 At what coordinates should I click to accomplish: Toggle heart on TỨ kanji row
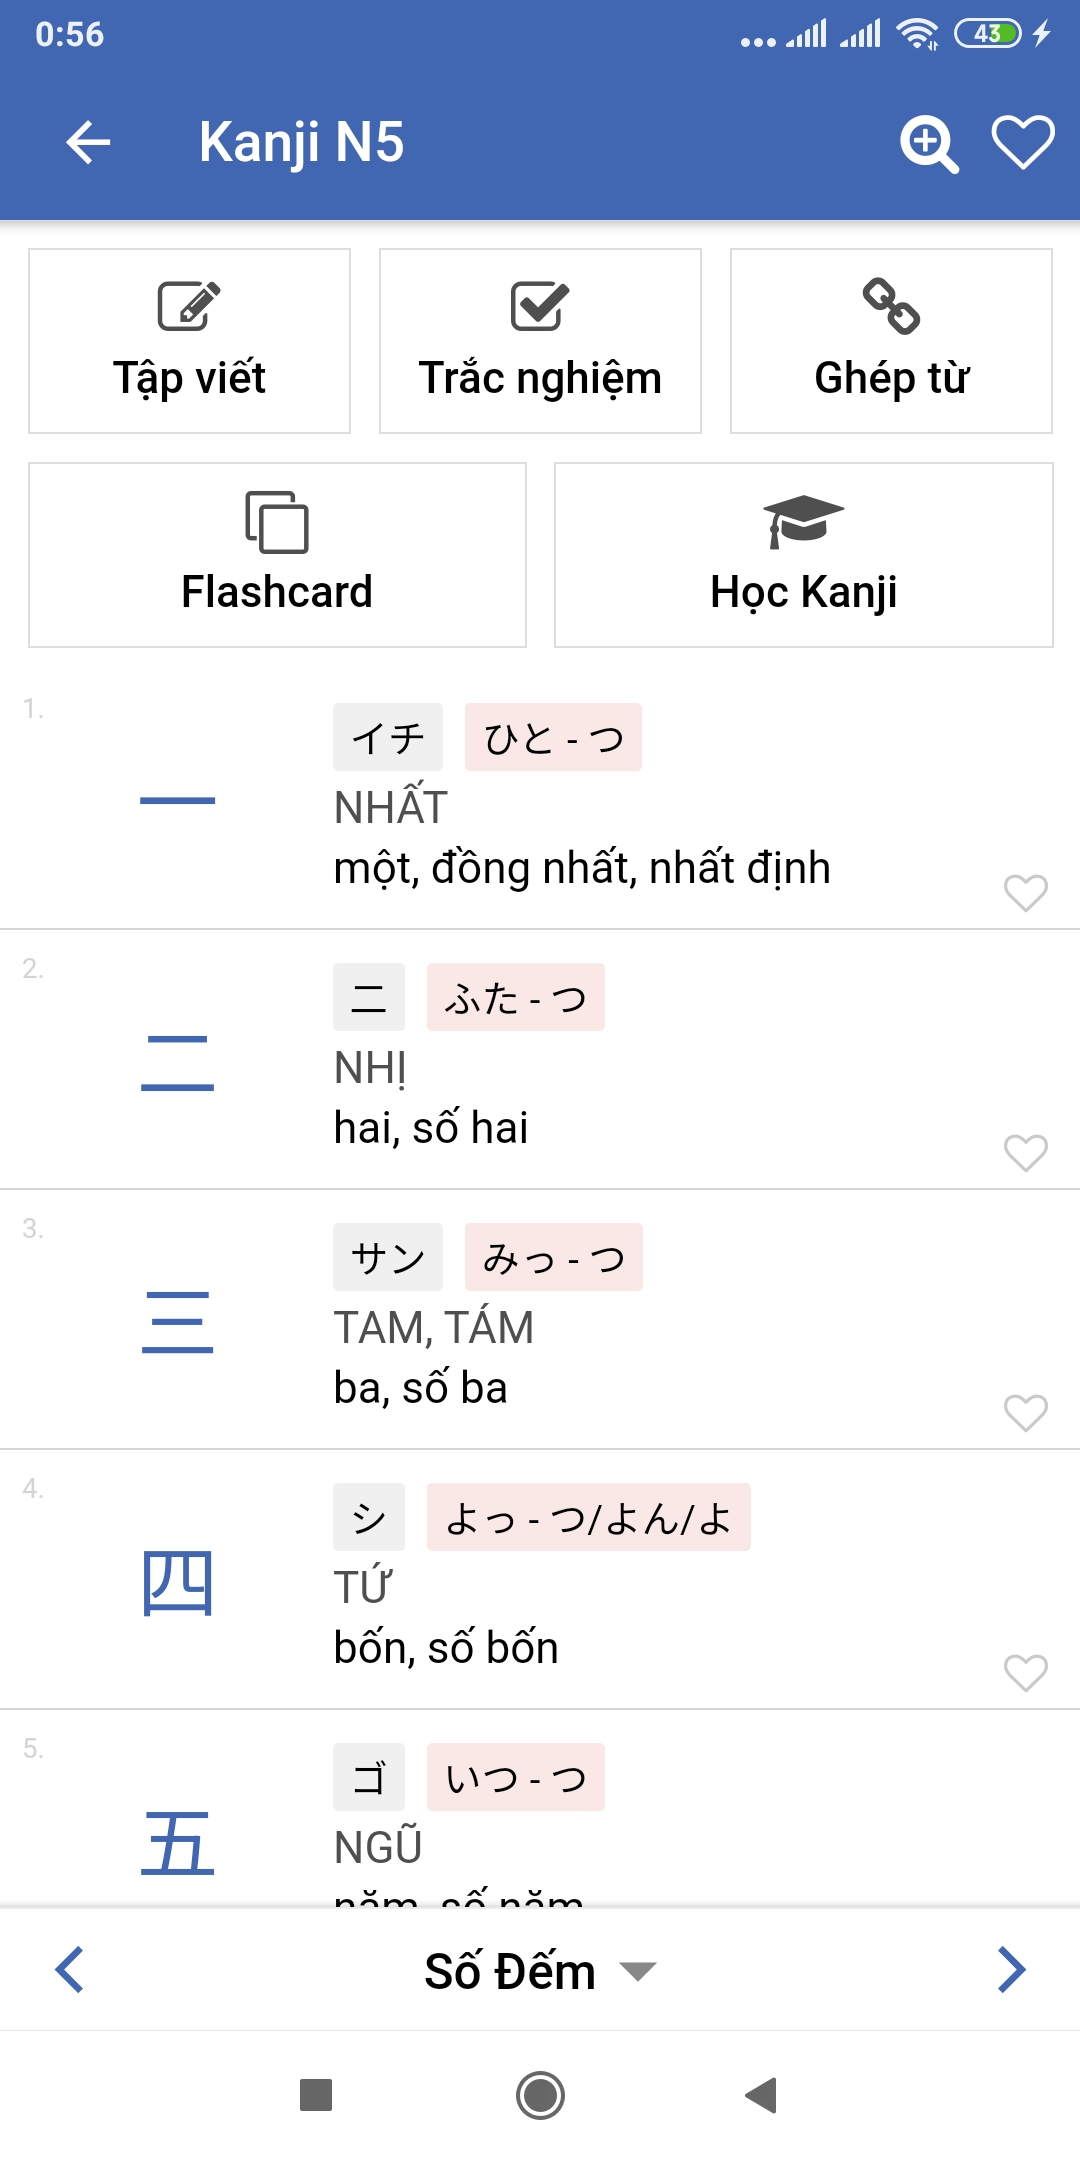coord(1026,1672)
